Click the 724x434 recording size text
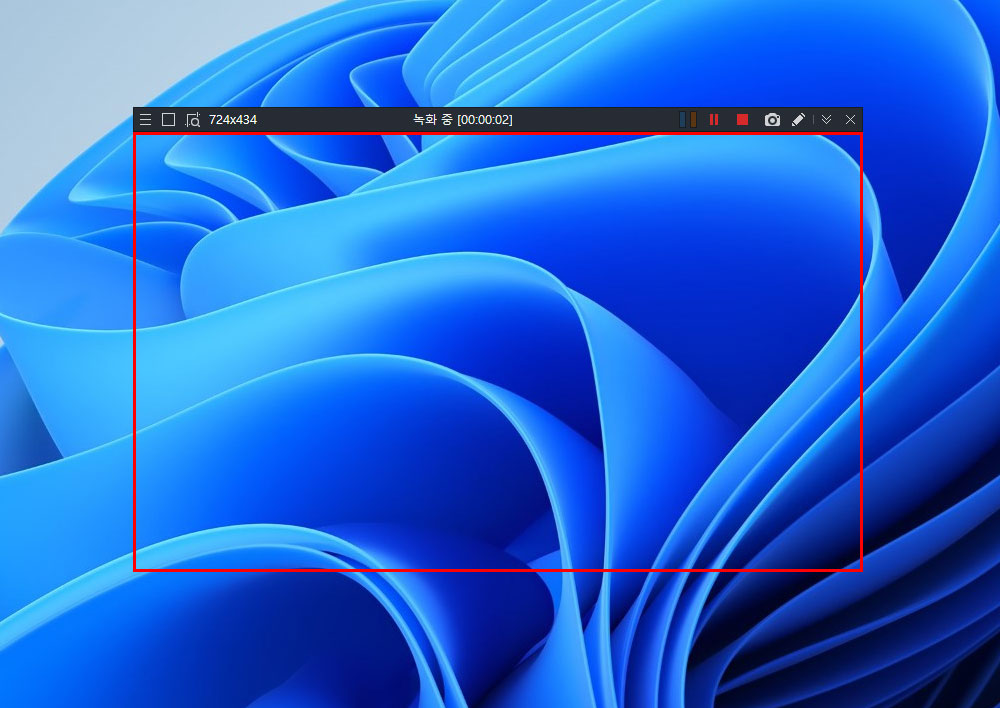The height and width of the screenshot is (708, 1000). [233, 120]
